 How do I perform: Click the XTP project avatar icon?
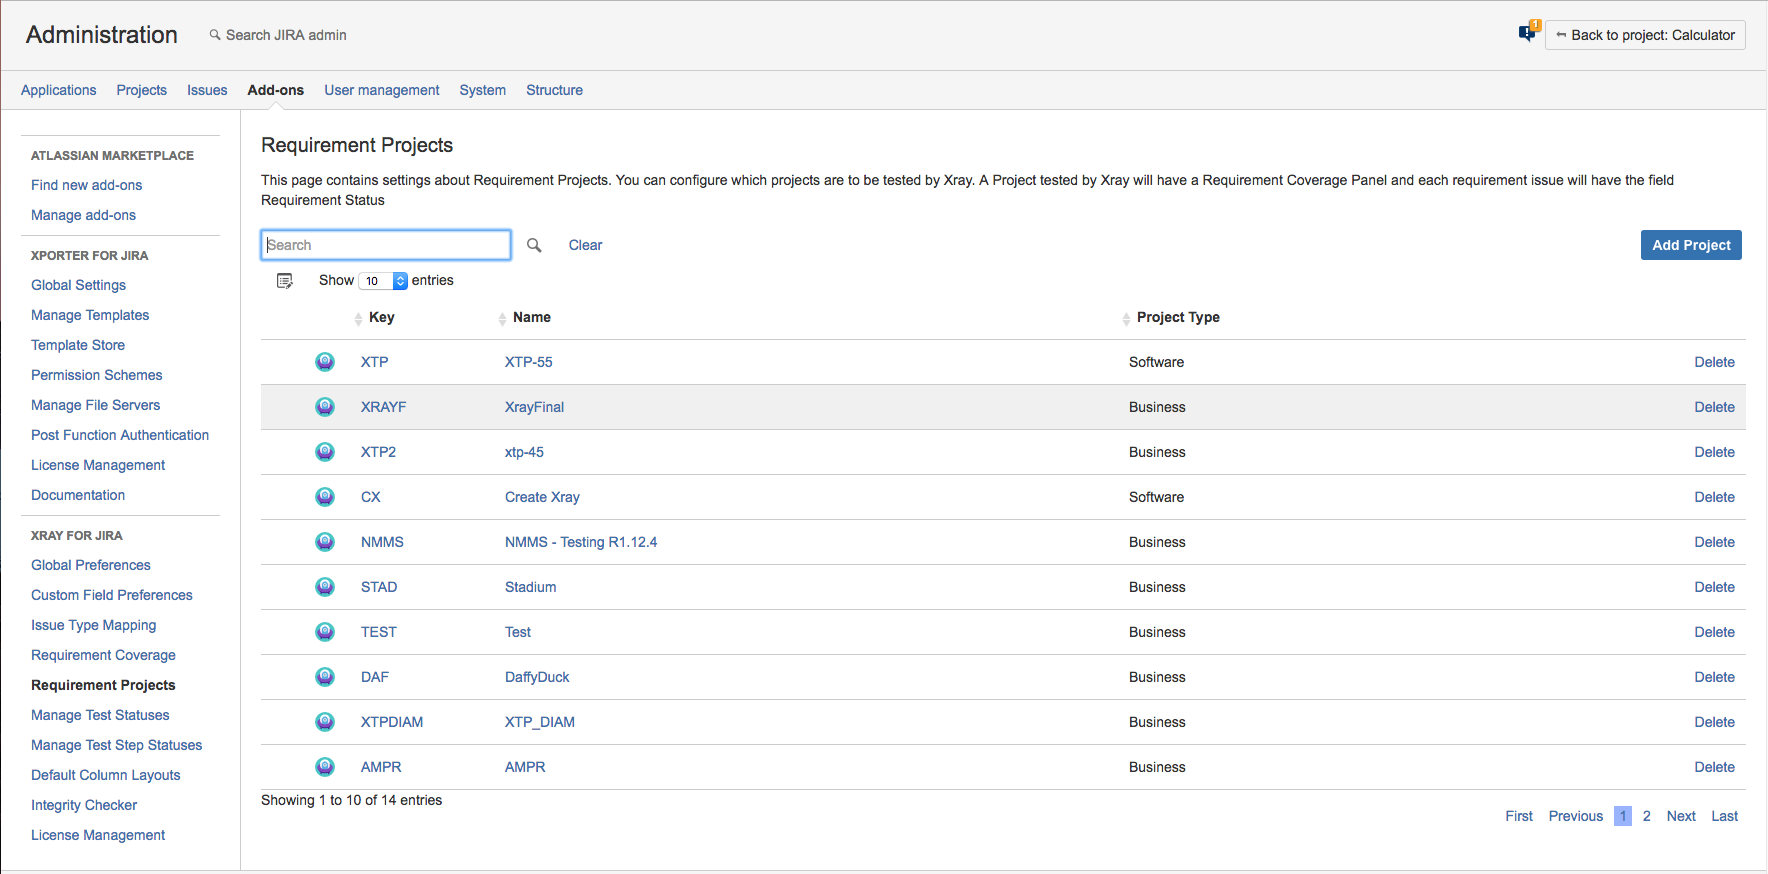[325, 362]
